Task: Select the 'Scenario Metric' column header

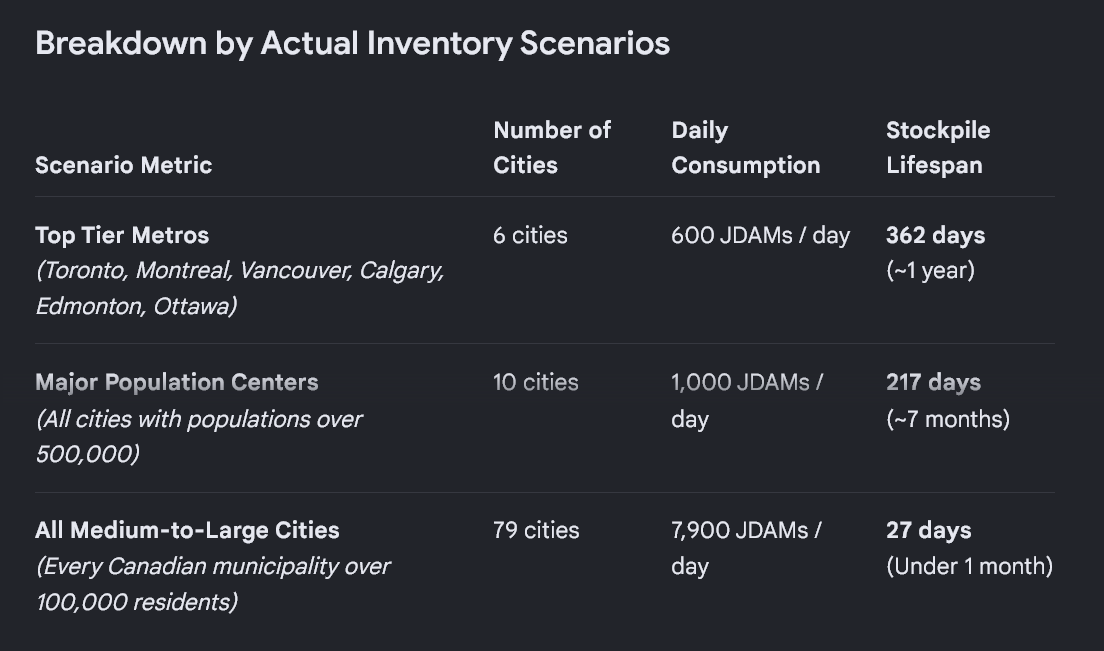Action: tap(123, 165)
